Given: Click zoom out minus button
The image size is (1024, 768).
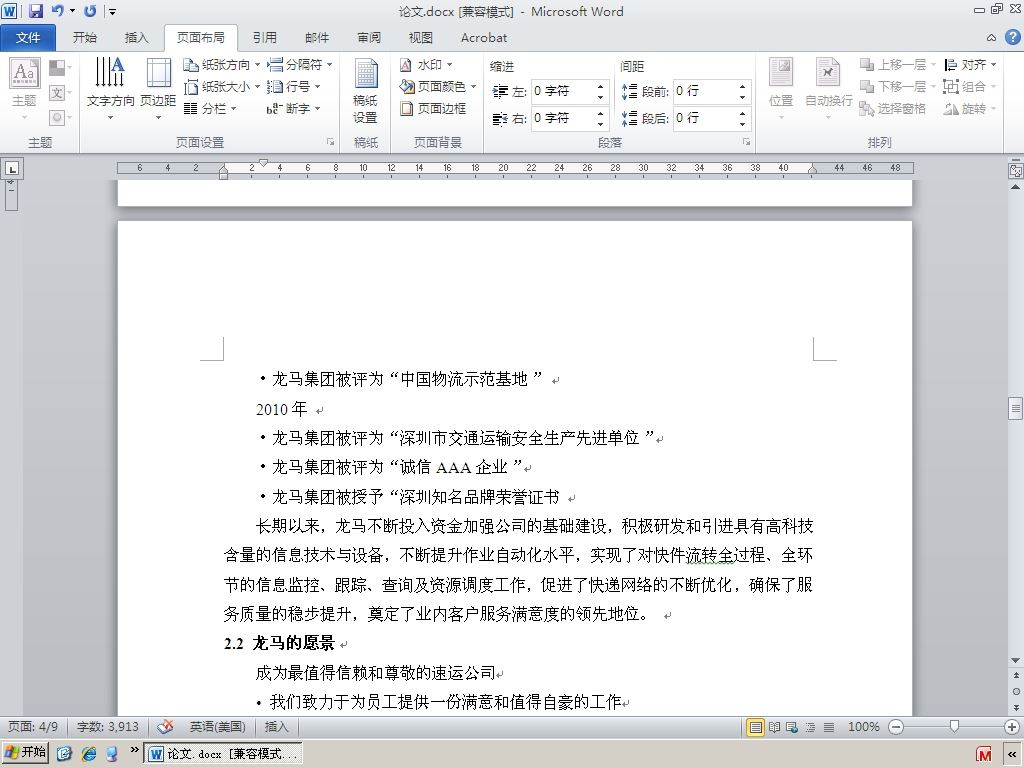Looking at the screenshot, I should pos(896,727).
